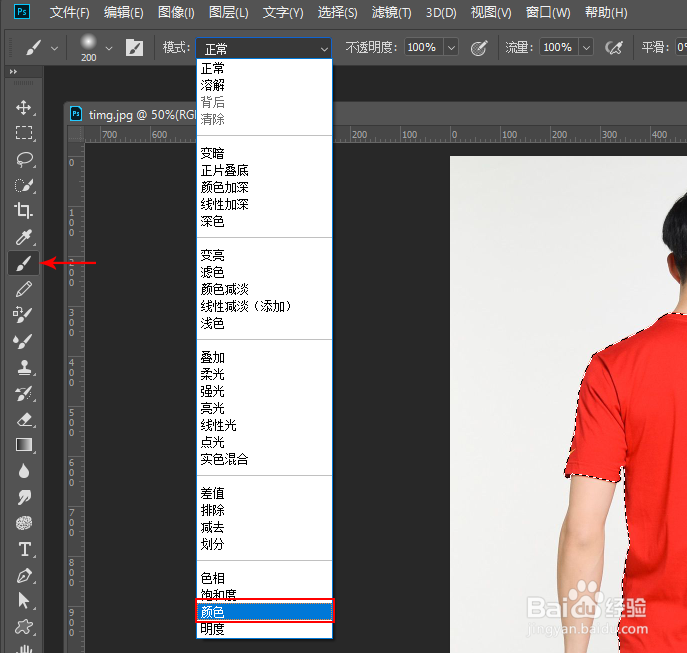Select the Custom Shape tool
Screen dimensions: 687x653
click(x=24, y=627)
